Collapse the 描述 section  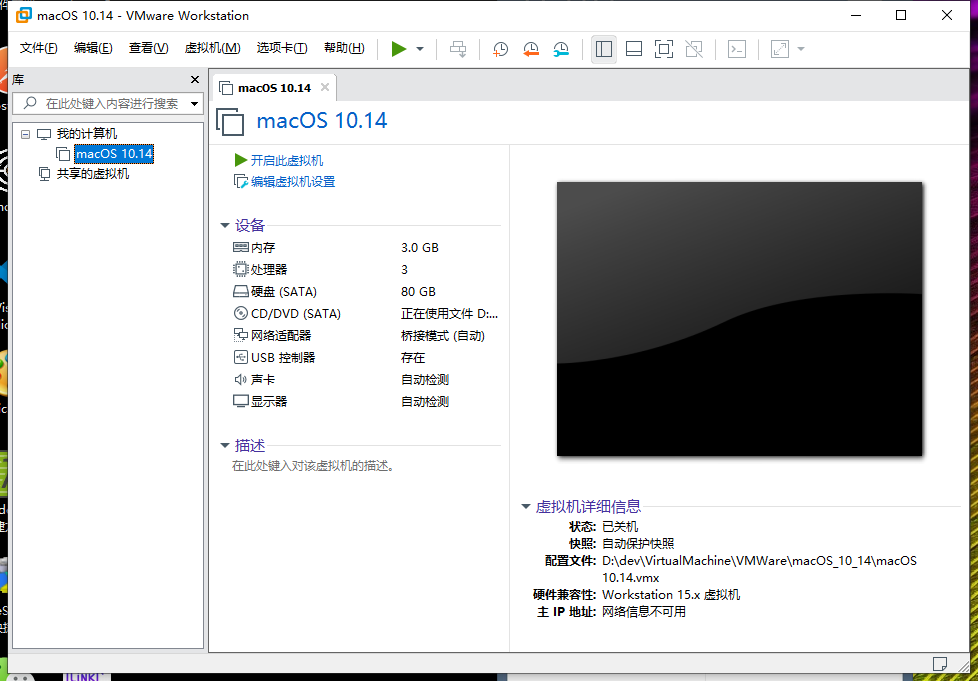pyautogui.click(x=225, y=445)
